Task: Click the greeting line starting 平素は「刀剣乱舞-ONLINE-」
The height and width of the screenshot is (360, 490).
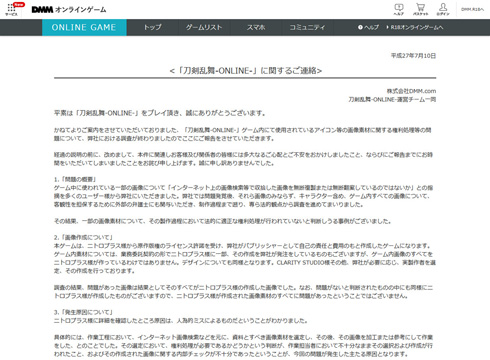Action: click(160, 113)
